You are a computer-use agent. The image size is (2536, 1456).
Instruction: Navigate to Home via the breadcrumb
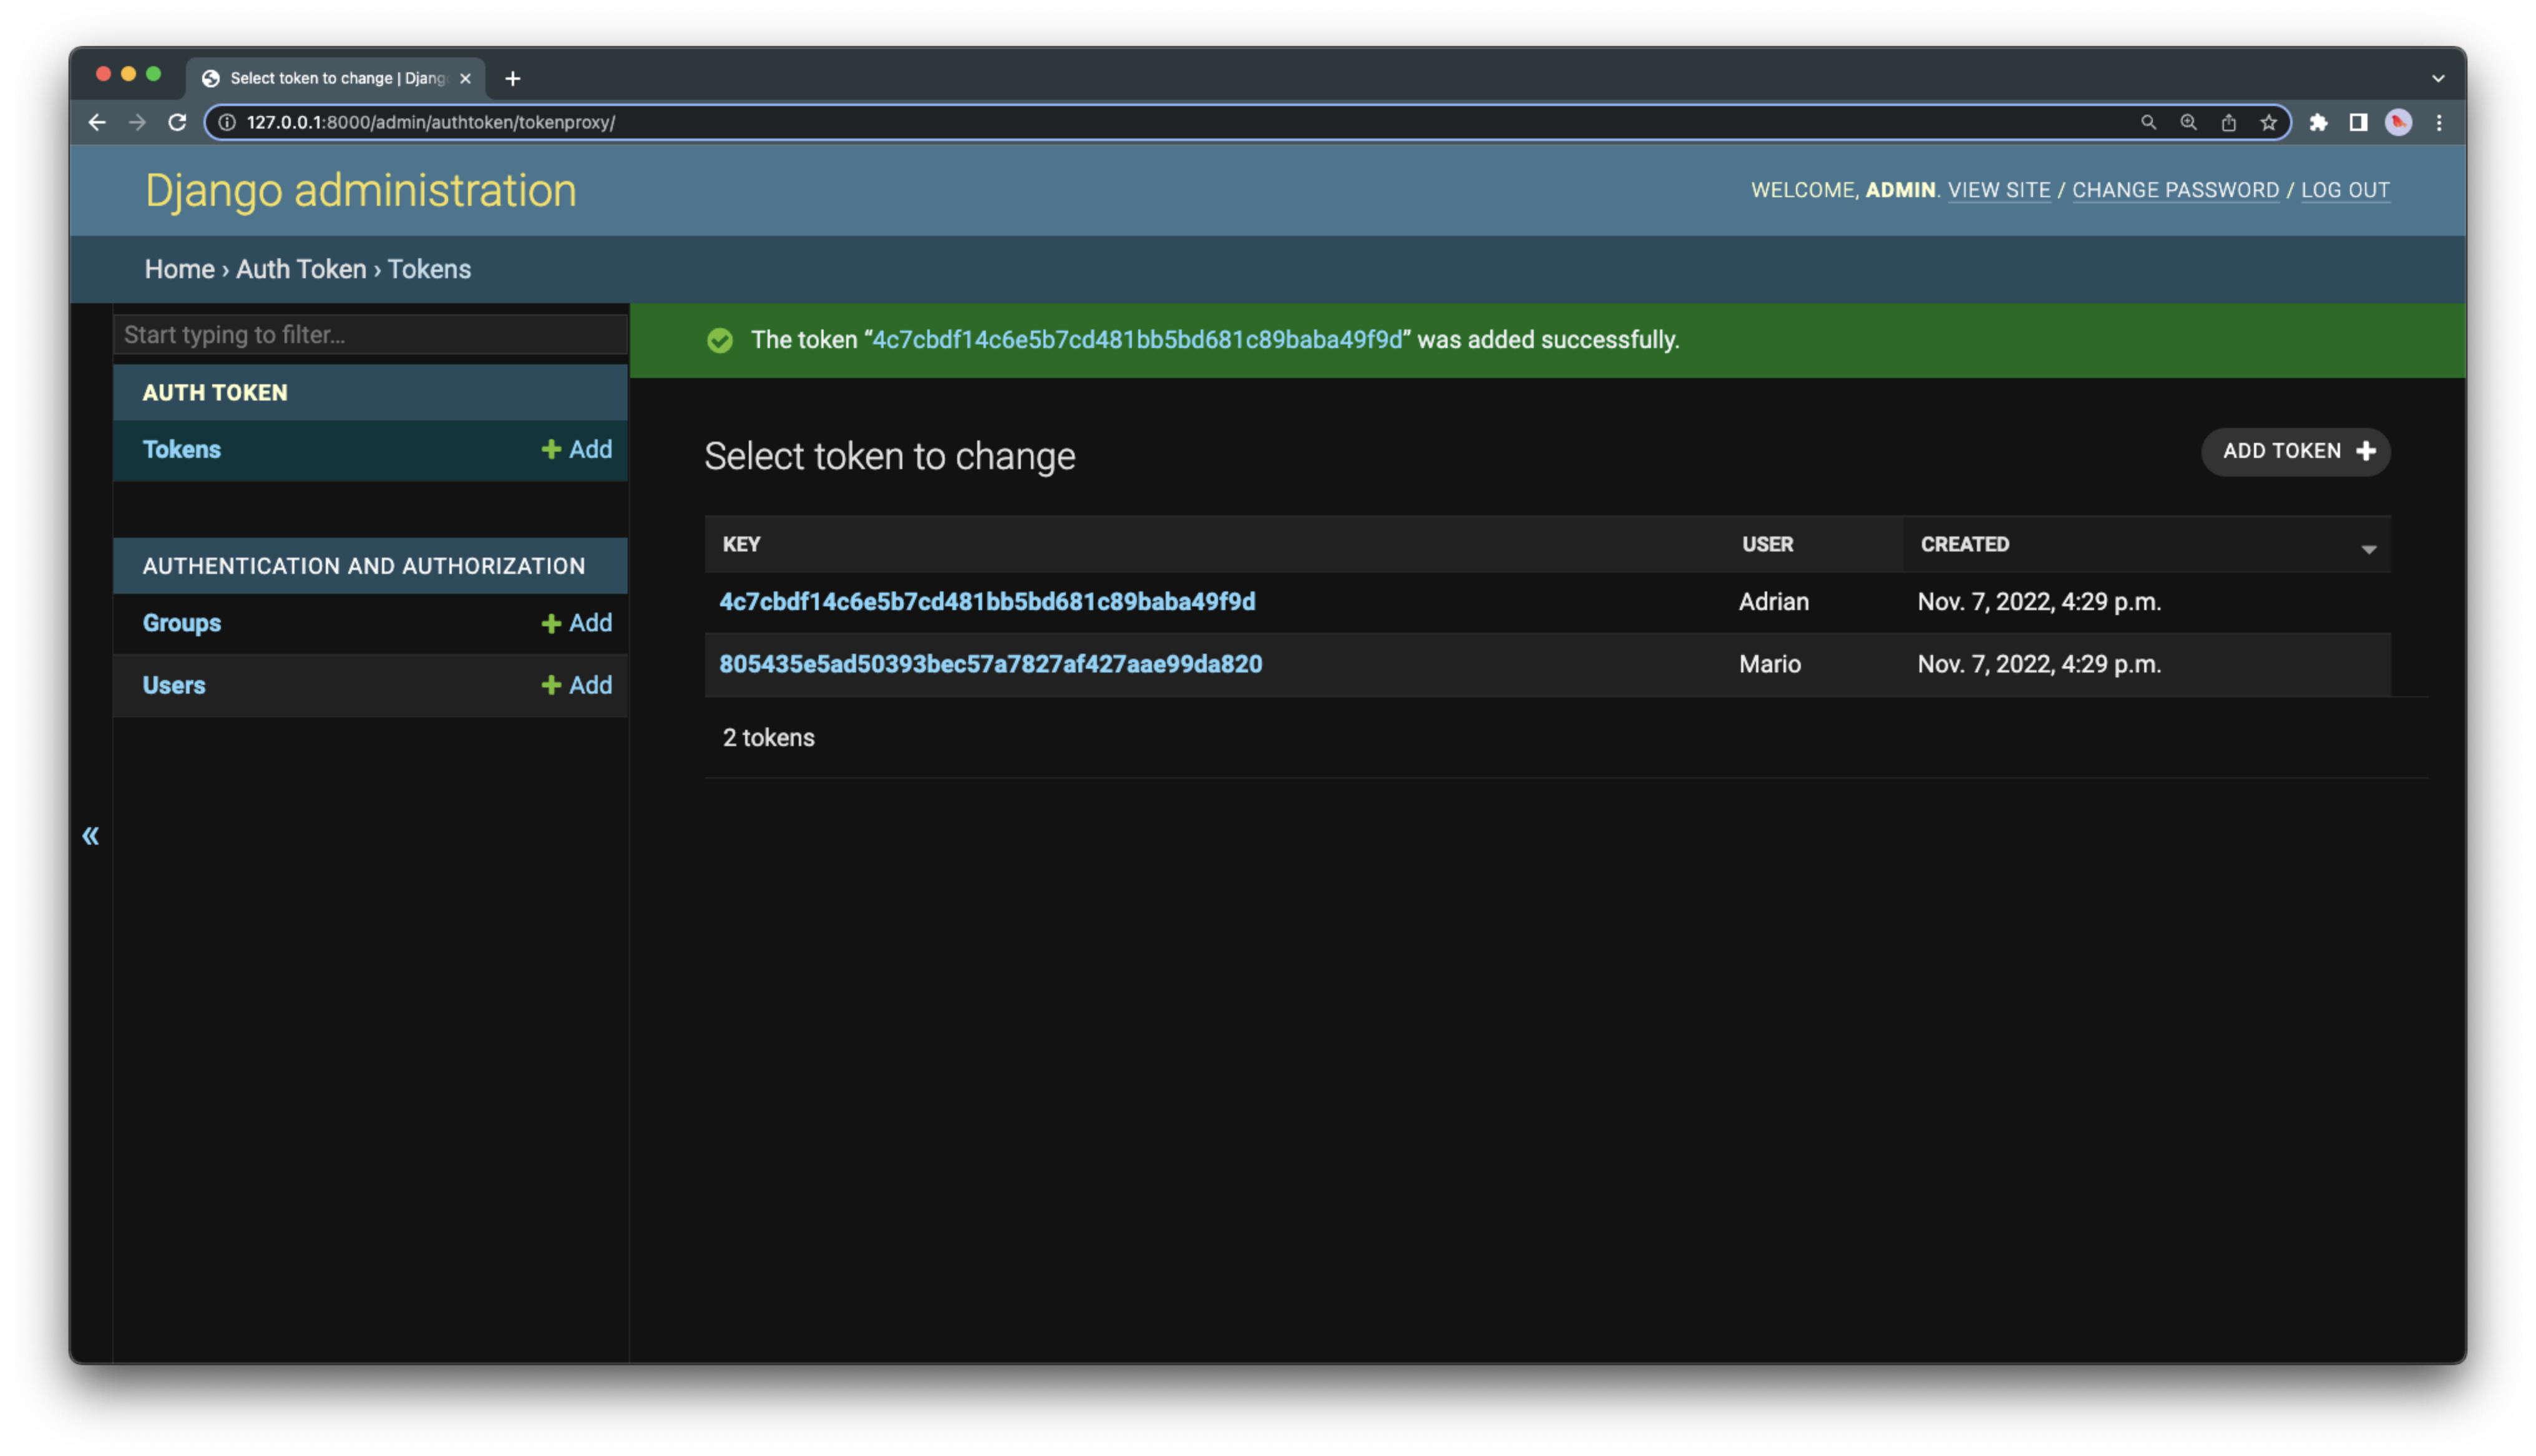pyautogui.click(x=179, y=269)
